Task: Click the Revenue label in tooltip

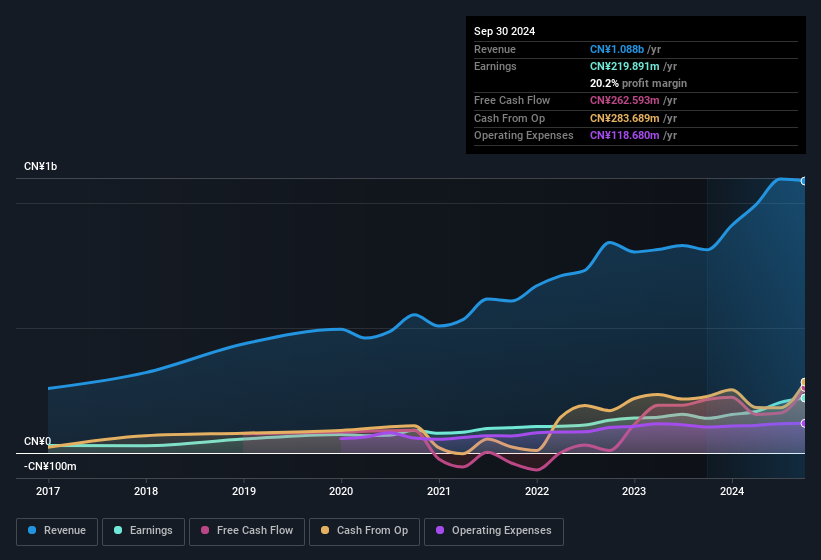Action: coord(495,49)
